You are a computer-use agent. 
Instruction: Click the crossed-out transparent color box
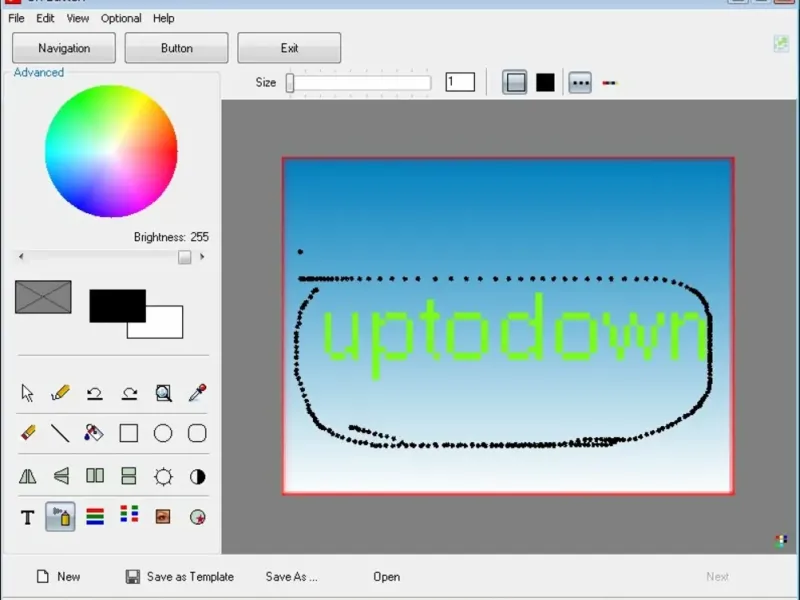[x=43, y=297]
